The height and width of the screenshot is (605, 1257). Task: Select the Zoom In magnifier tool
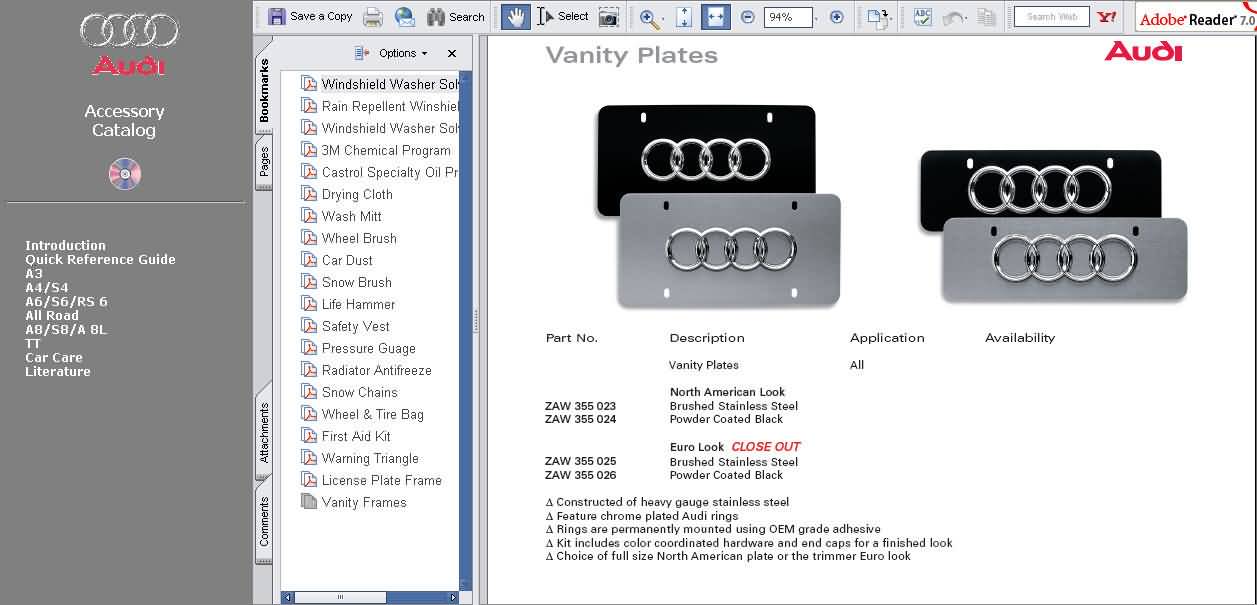coord(648,16)
